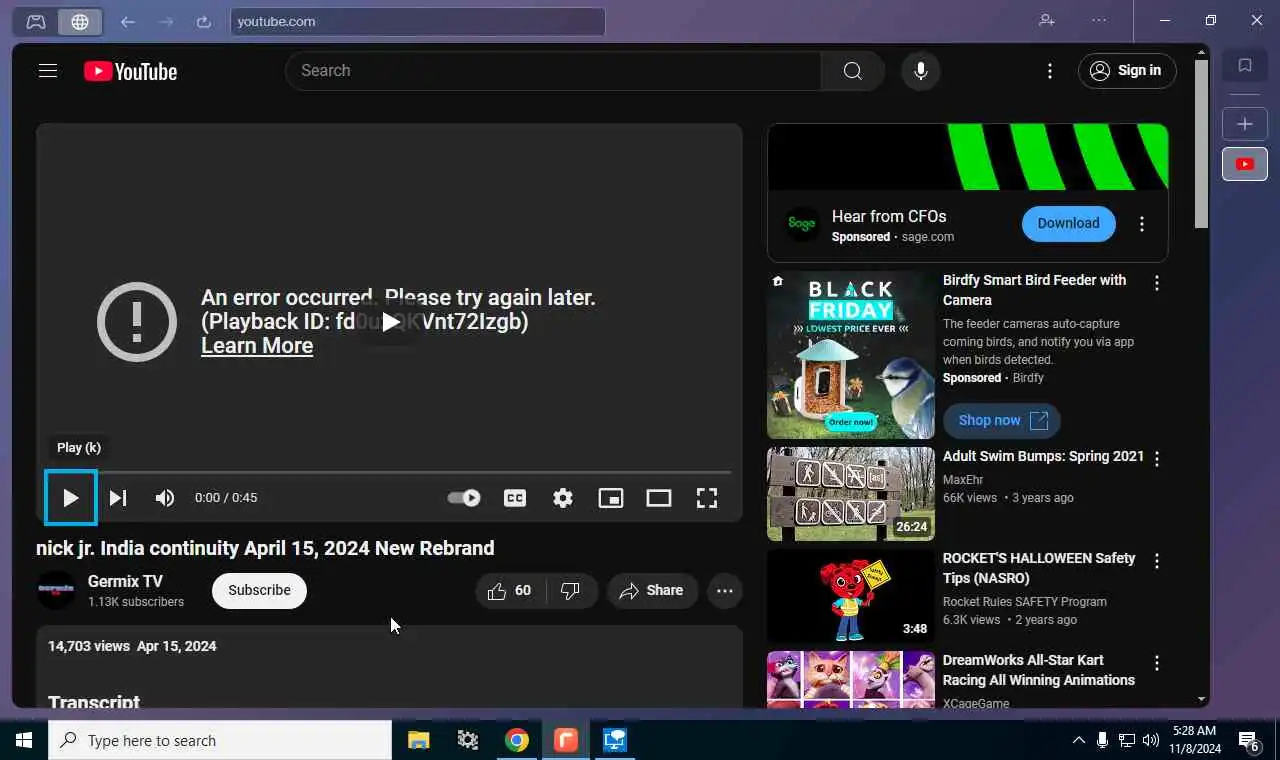Image resolution: width=1280 pixels, height=760 pixels.
Task: Open Birdfy Black Friday ad thumbnail
Action: pyautogui.click(x=851, y=355)
